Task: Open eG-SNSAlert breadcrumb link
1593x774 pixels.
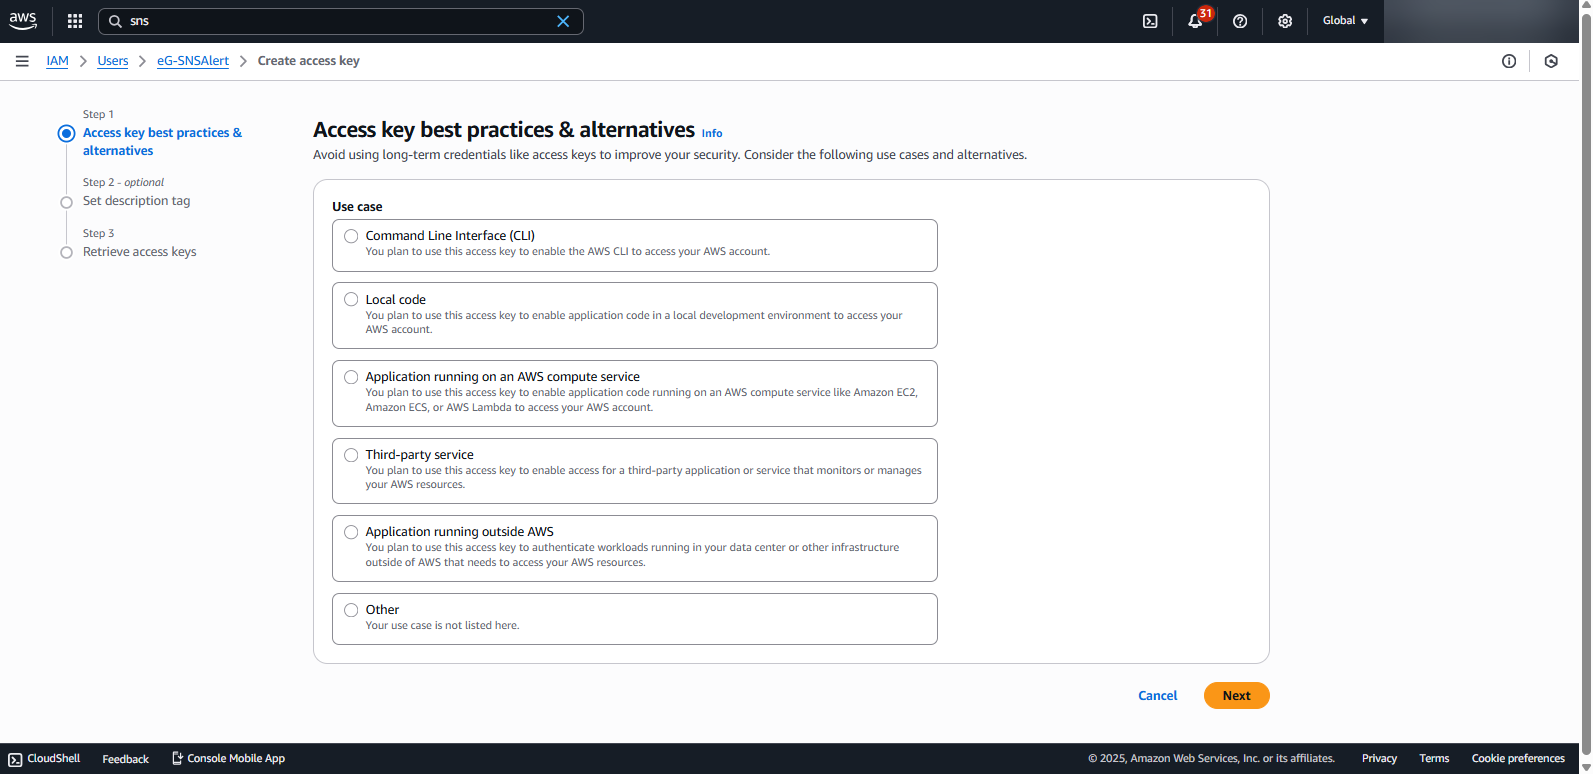Action: point(193,61)
